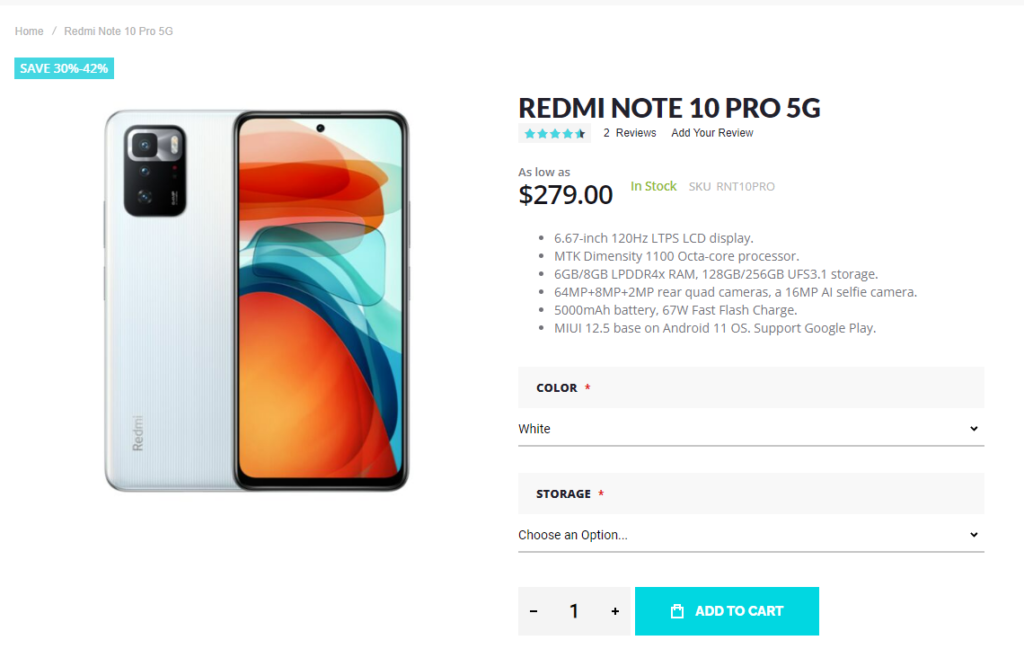Open the Color dropdown showing White
Screen dimensions: 1024x649
point(750,428)
